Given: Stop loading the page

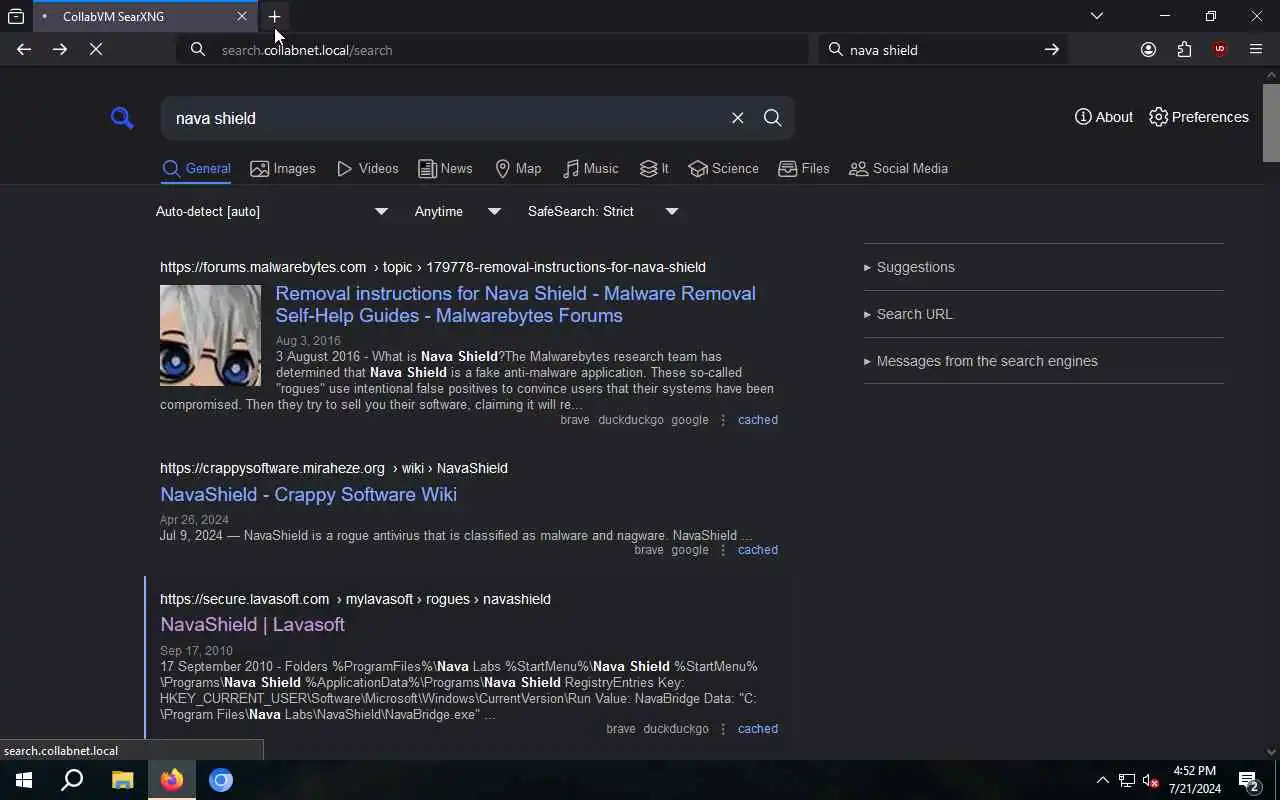Looking at the screenshot, I should [96, 49].
